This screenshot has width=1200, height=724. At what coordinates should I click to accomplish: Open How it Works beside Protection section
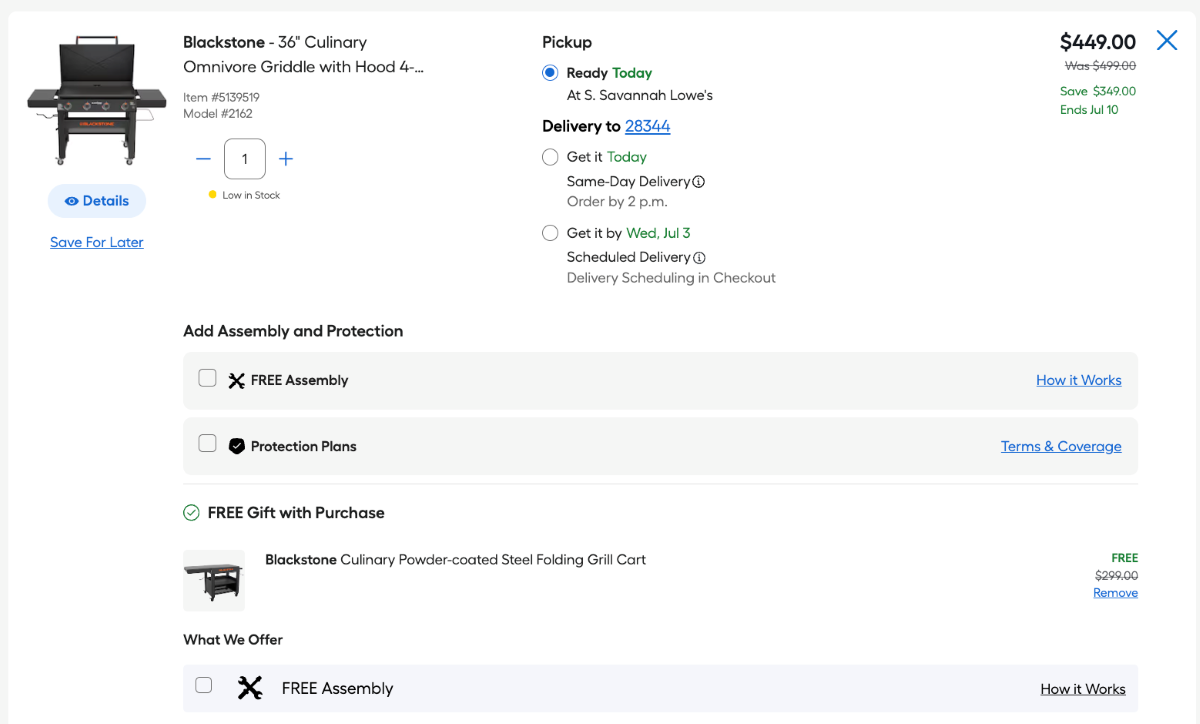tap(1078, 380)
